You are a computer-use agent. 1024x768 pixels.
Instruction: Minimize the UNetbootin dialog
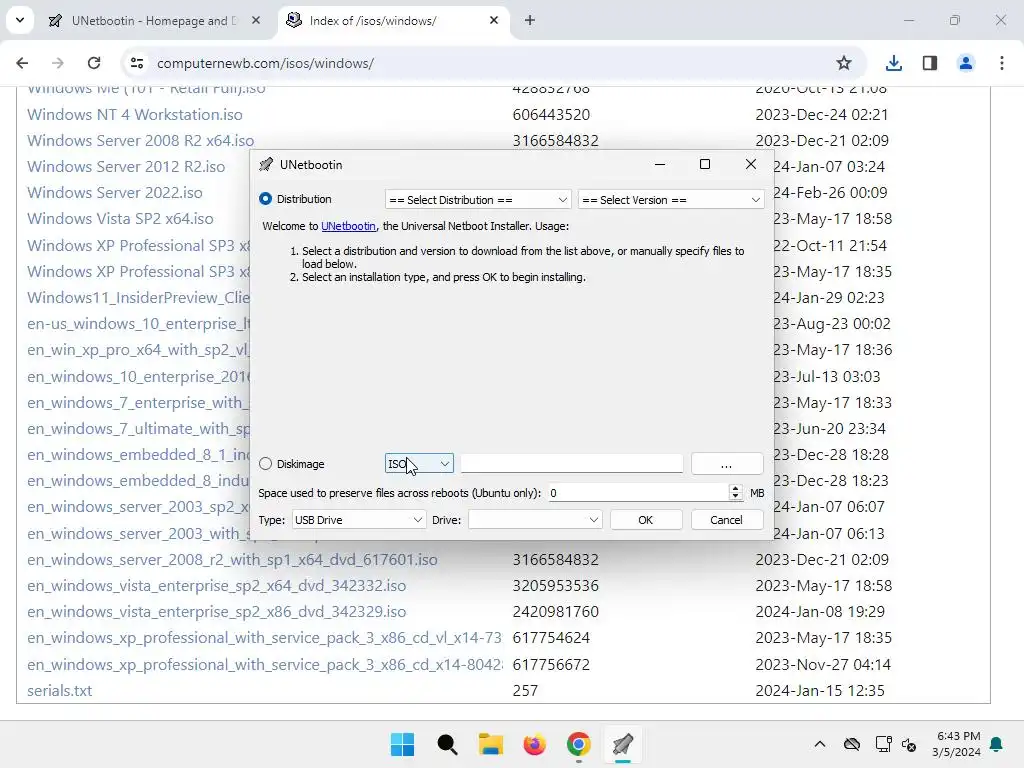click(660, 165)
